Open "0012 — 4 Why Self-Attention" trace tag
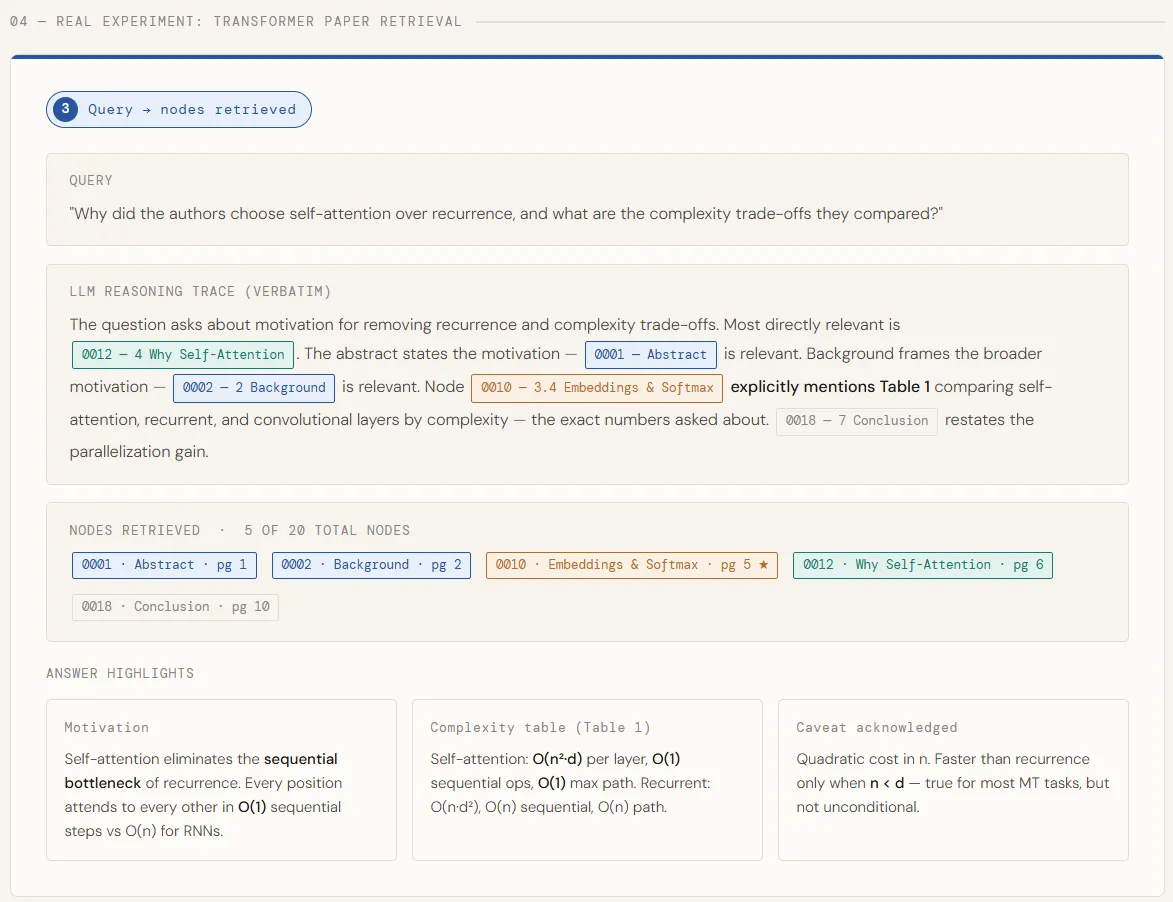This screenshot has height=902, width=1173. click(x=183, y=355)
